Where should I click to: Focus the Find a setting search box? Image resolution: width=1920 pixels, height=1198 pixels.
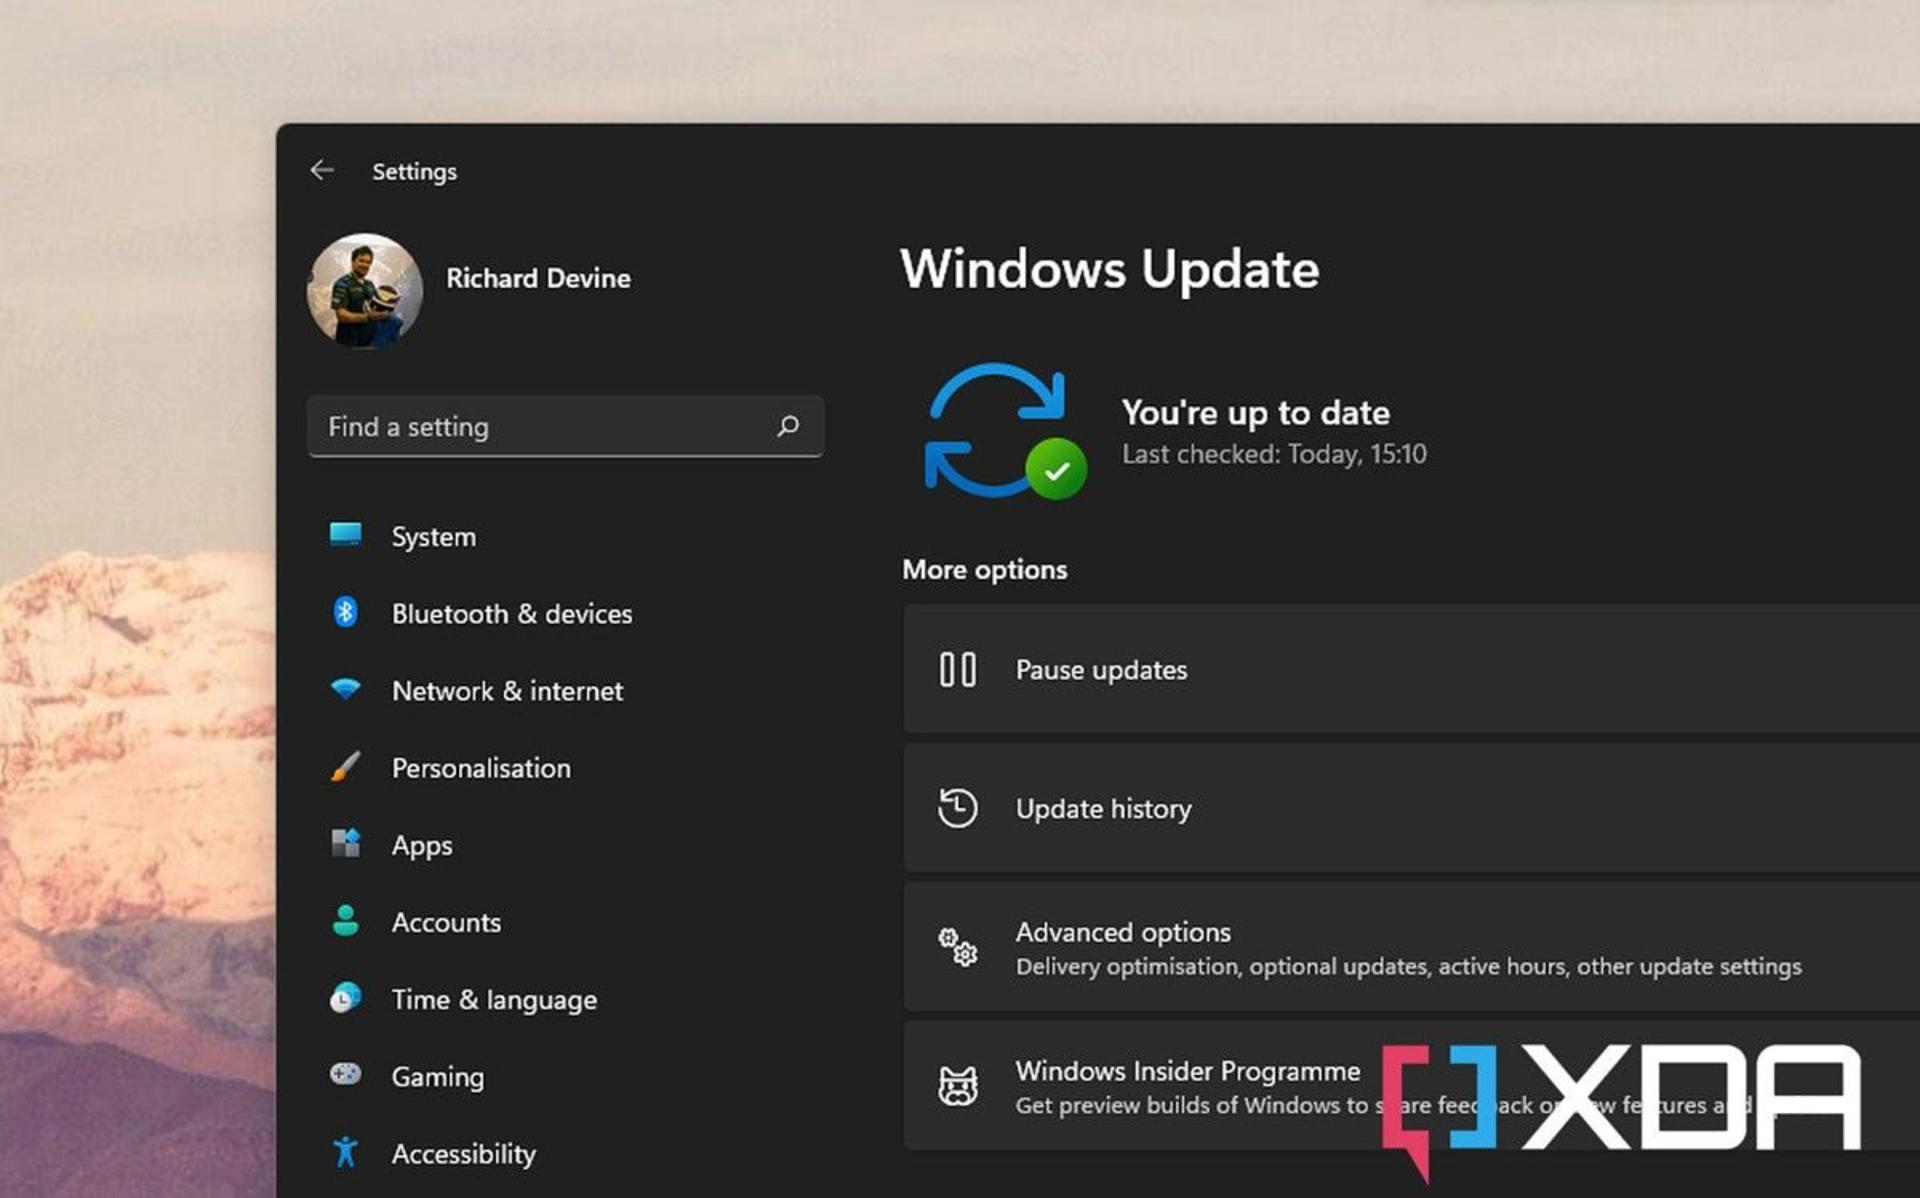(566, 427)
